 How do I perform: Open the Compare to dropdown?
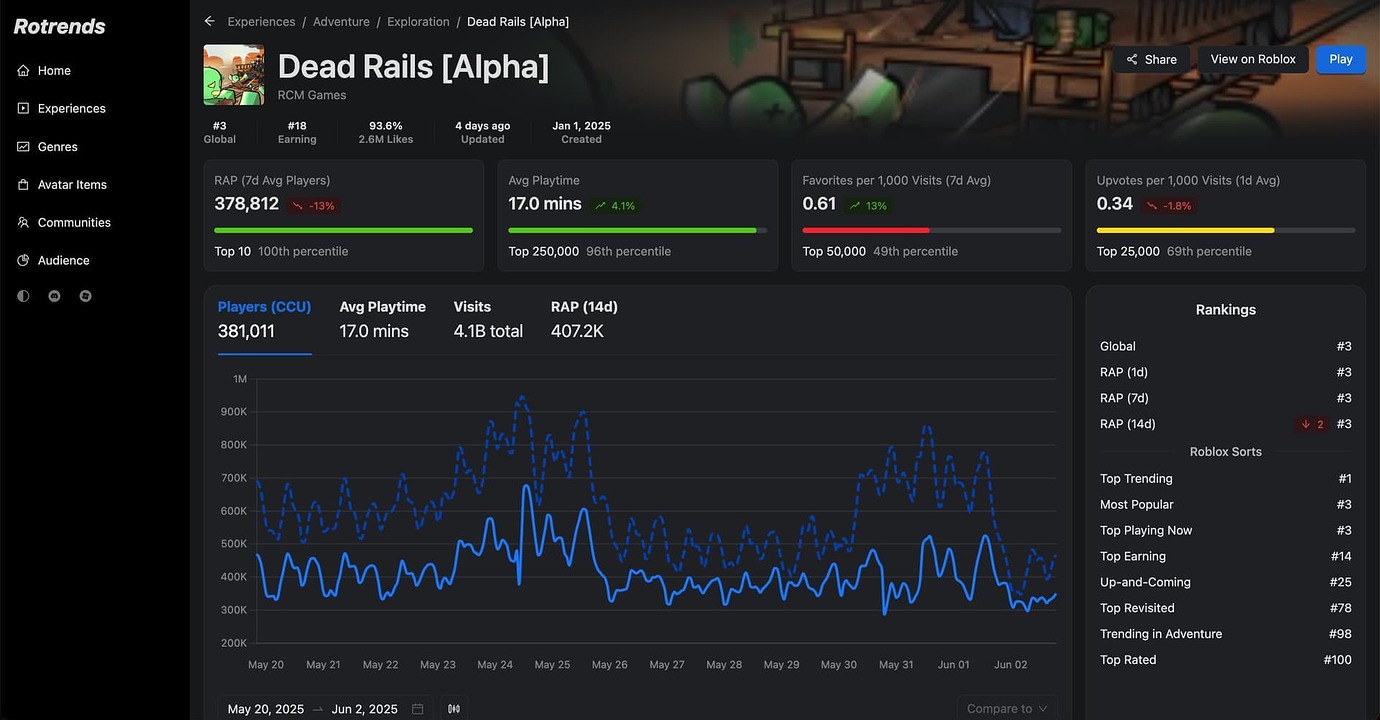[x=1007, y=707]
